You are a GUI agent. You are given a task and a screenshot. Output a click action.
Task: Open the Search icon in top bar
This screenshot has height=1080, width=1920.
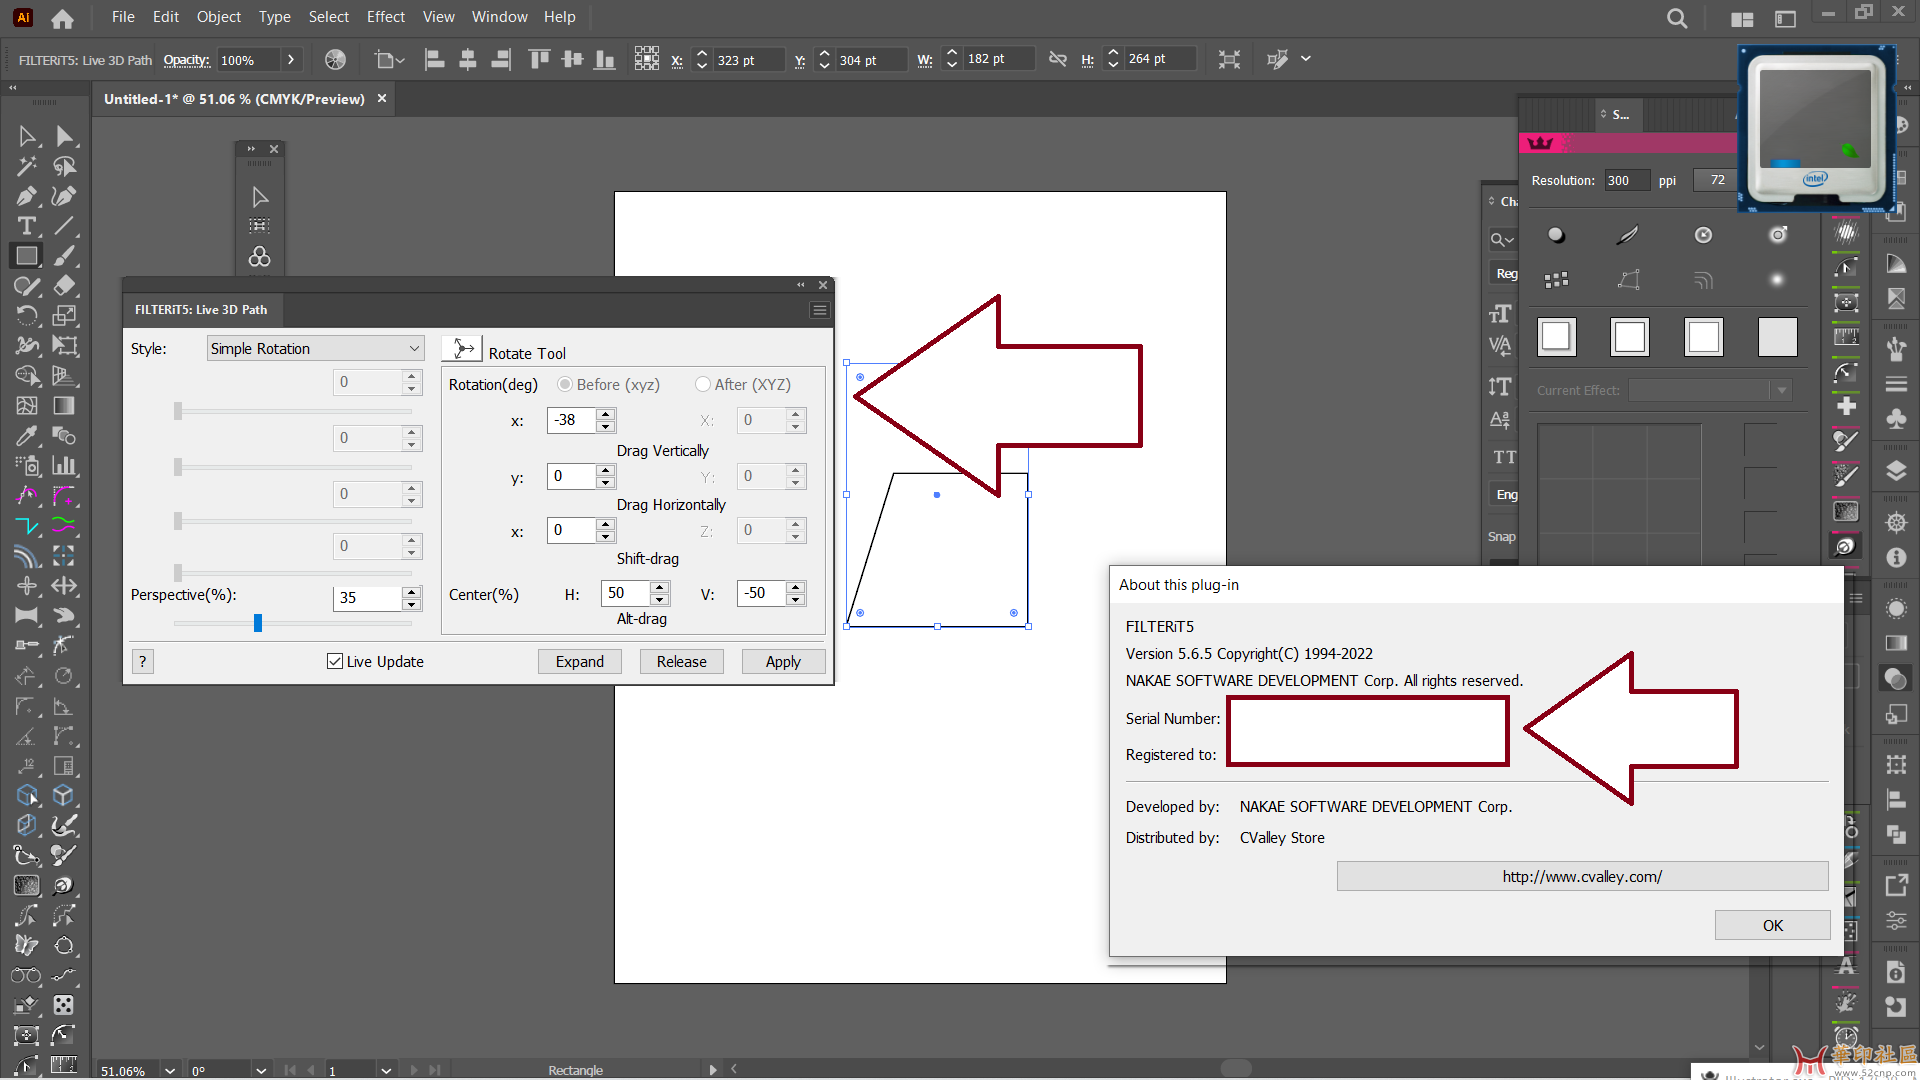pos(1677,18)
